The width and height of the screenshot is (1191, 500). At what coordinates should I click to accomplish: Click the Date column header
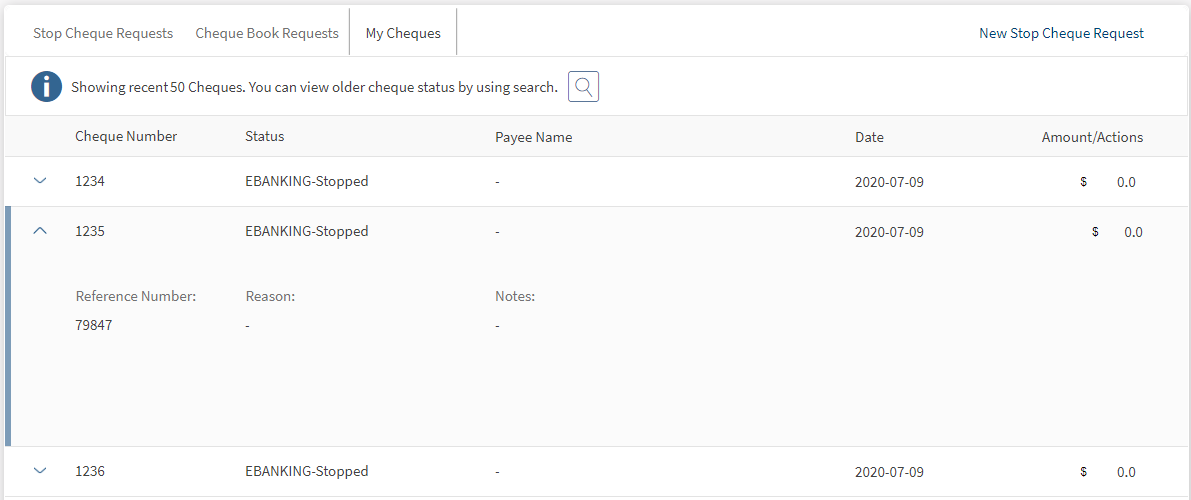(x=869, y=137)
